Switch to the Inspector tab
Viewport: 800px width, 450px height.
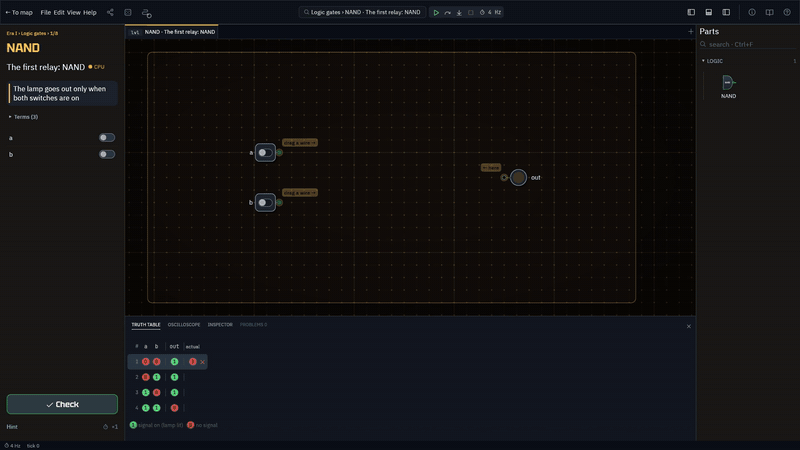220,324
